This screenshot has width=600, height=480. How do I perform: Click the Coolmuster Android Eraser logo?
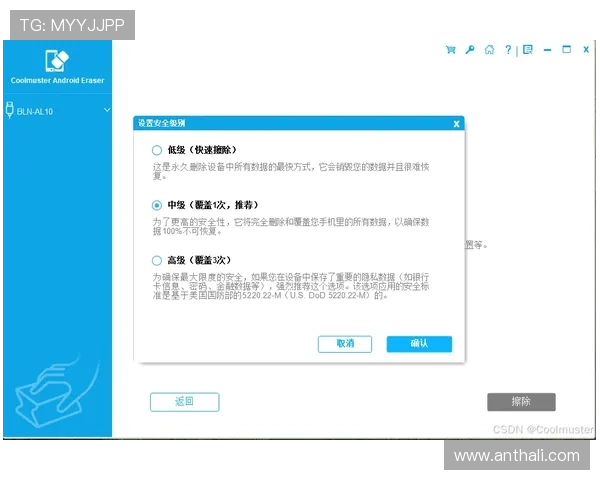(x=57, y=61)
